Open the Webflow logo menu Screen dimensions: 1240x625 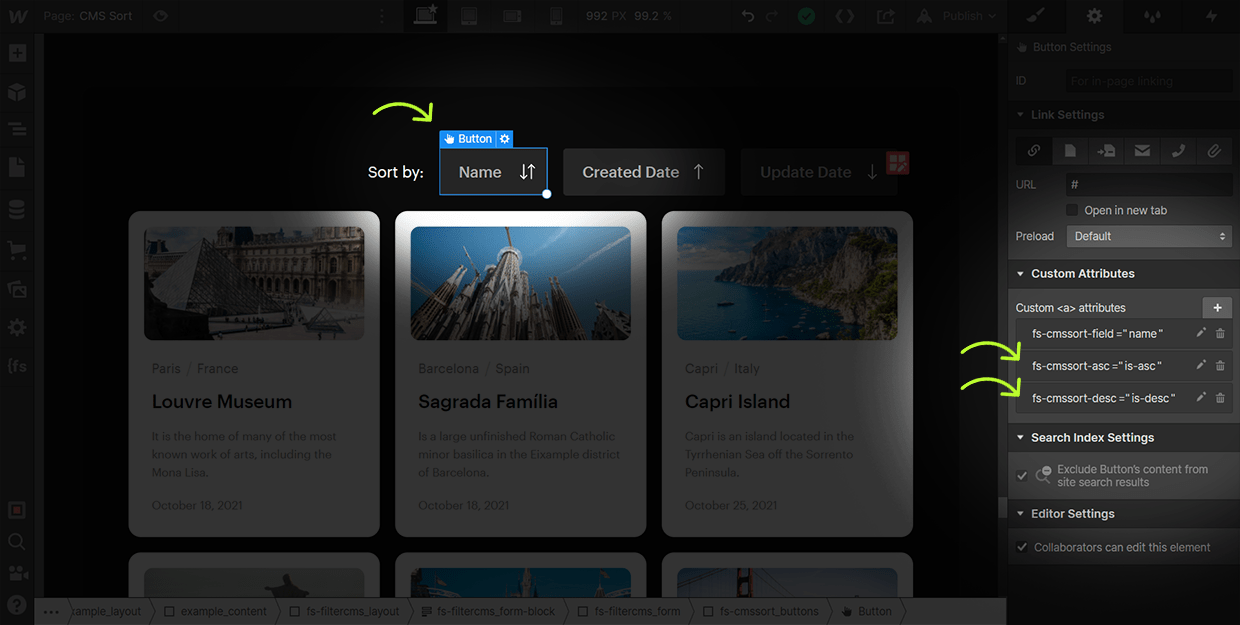point(18,16)
